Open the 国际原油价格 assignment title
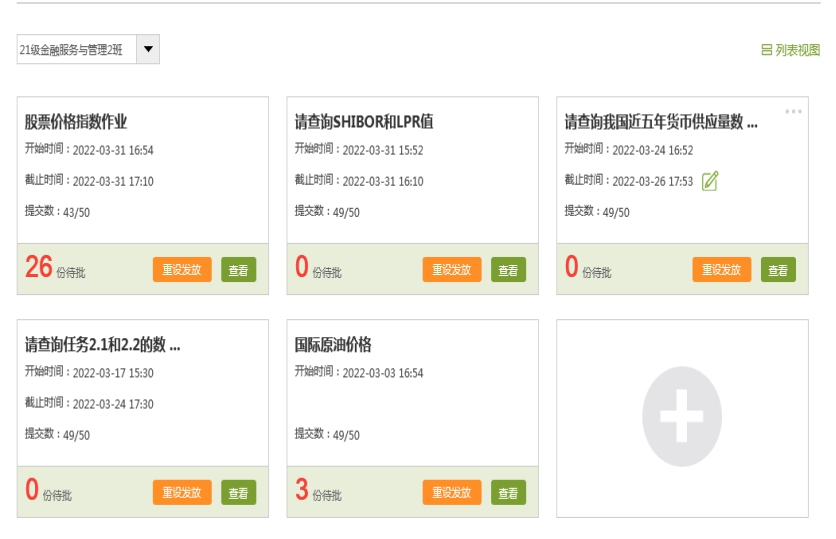The width and height of the screenshot is (836, 539). pos(333,345)
